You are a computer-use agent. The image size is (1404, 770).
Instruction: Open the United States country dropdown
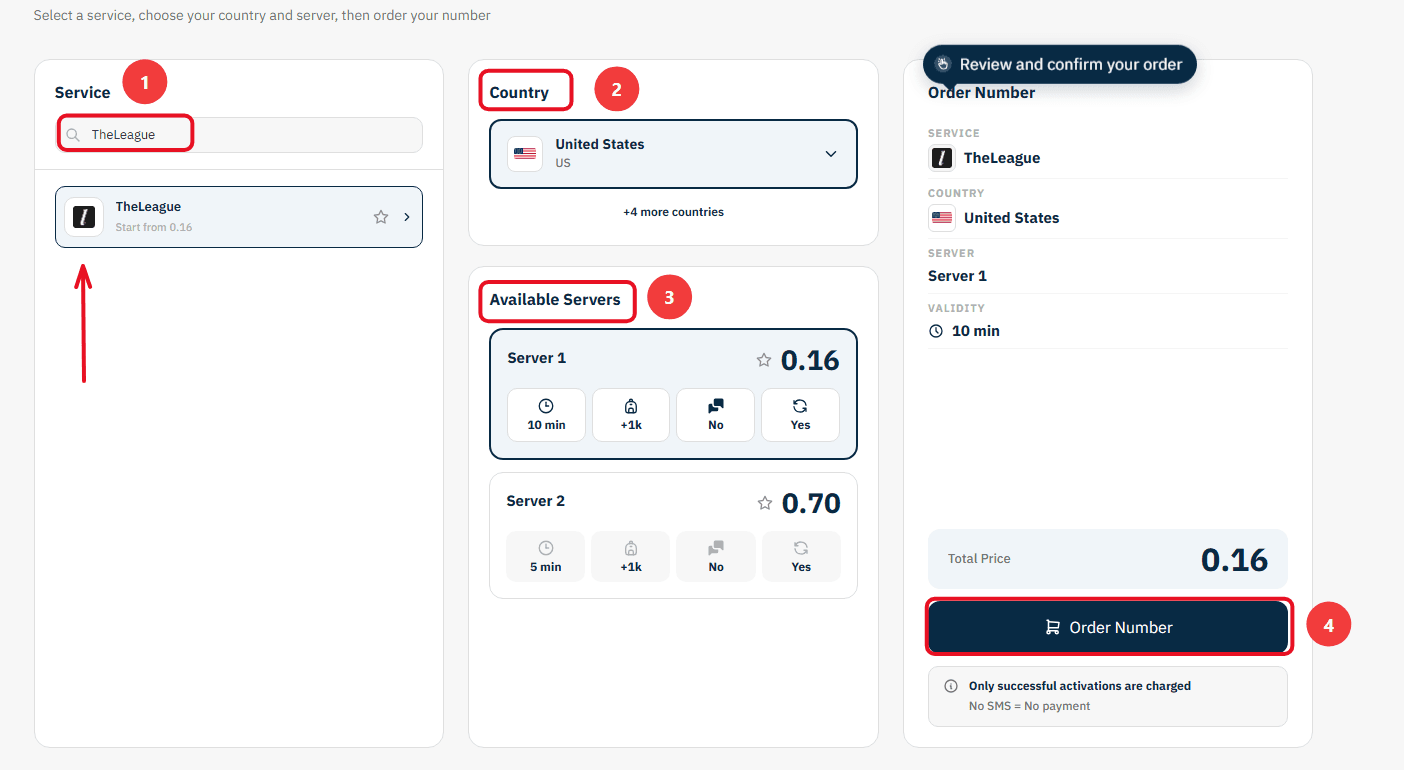(x=673, y=154)
